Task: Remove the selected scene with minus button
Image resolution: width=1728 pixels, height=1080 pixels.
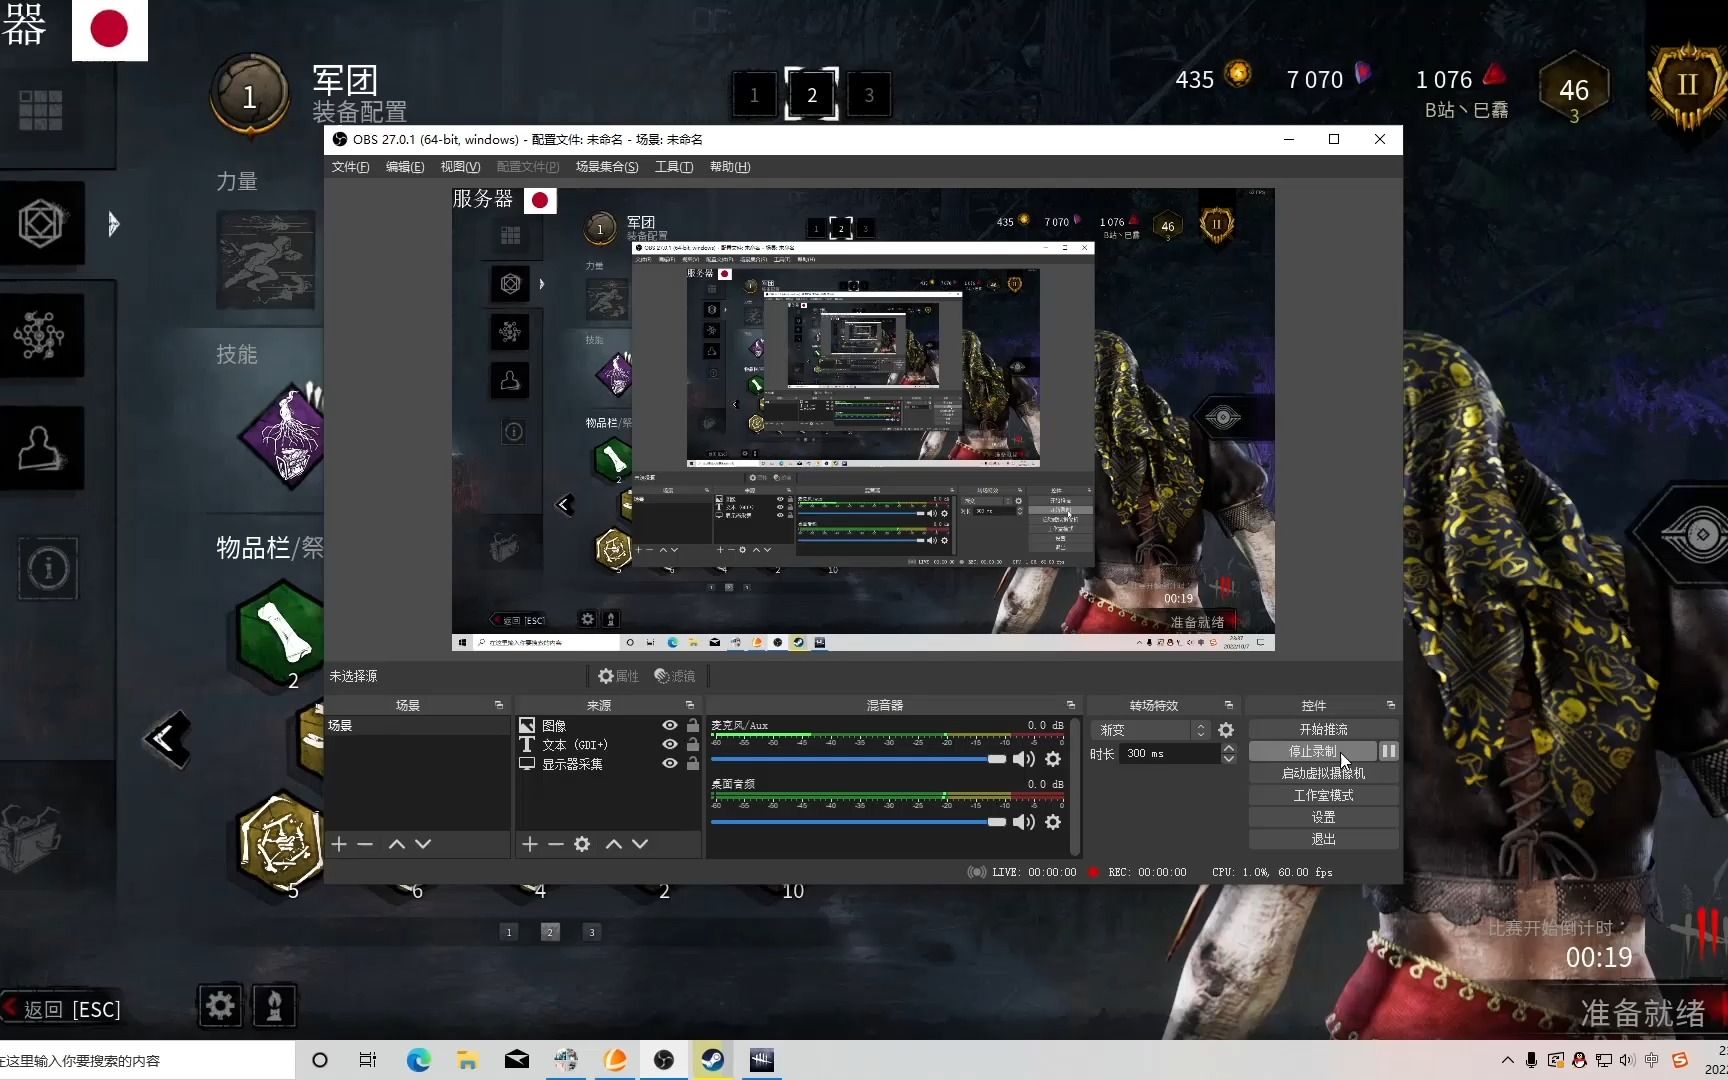Action: click(x=365, y=844)
